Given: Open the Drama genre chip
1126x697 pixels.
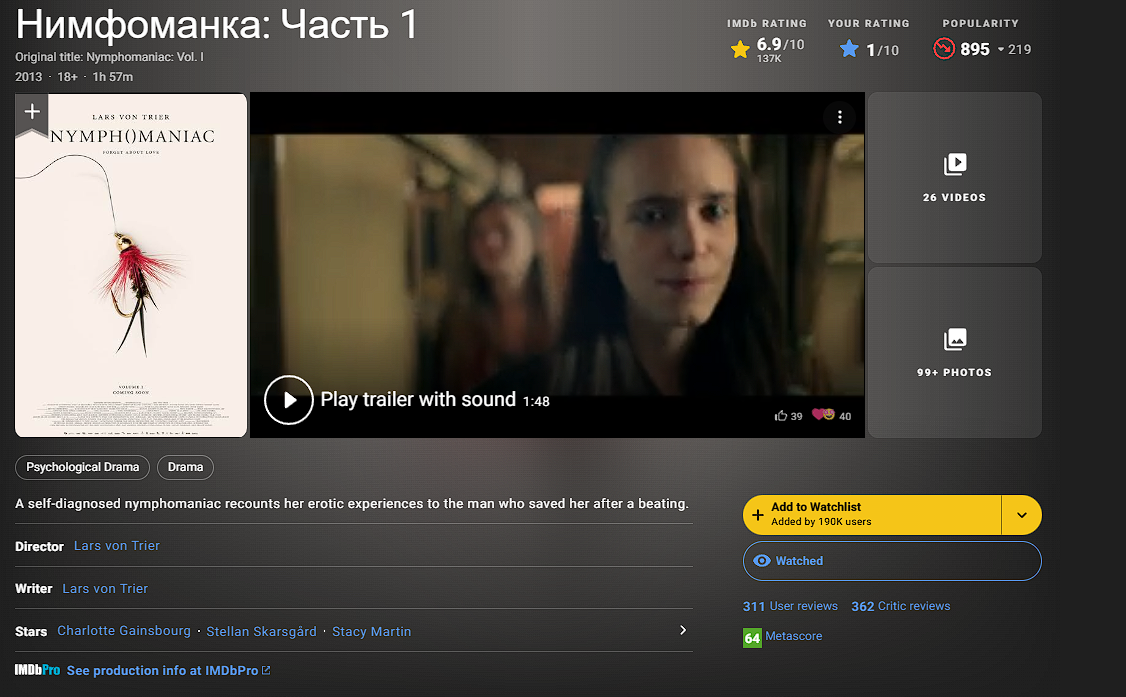Looking at the screenshot, I should 185,467.
